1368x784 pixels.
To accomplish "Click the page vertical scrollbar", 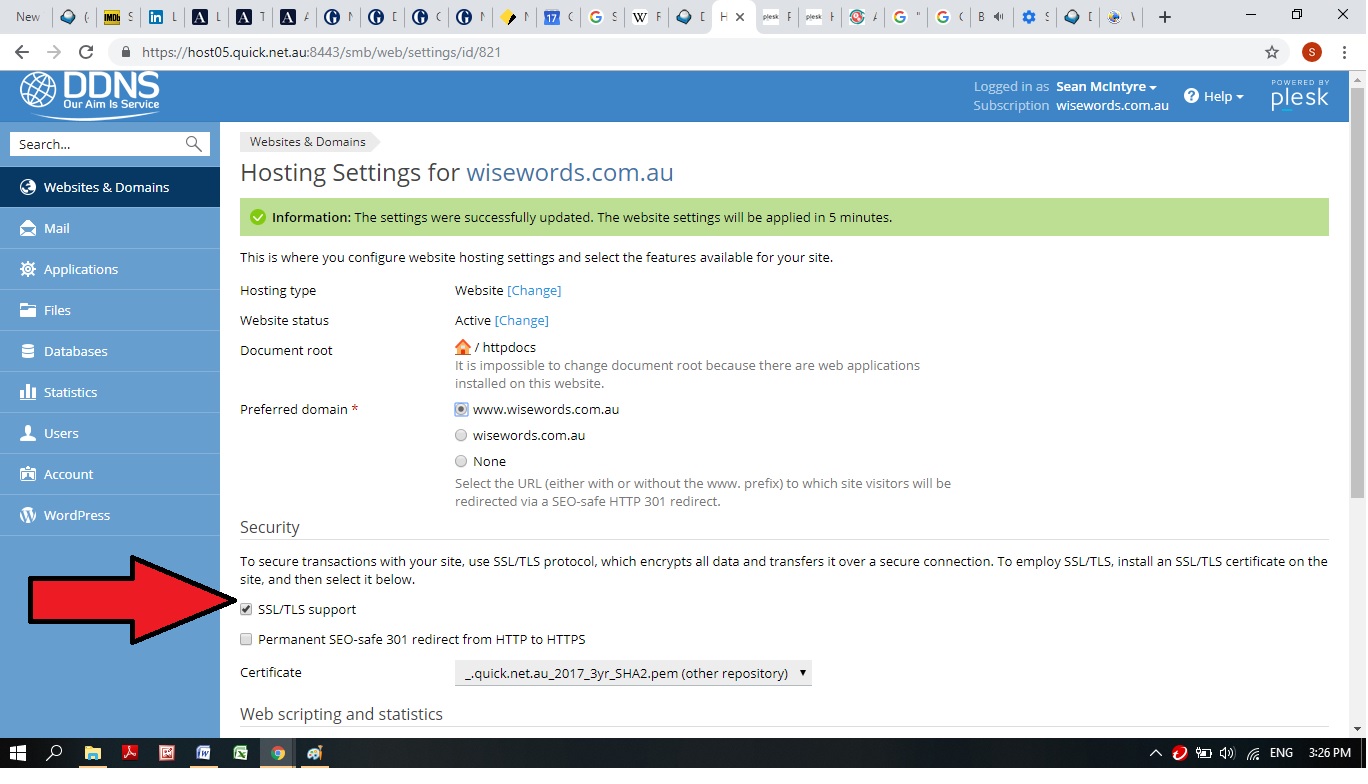I will (x=1357, y=291).
